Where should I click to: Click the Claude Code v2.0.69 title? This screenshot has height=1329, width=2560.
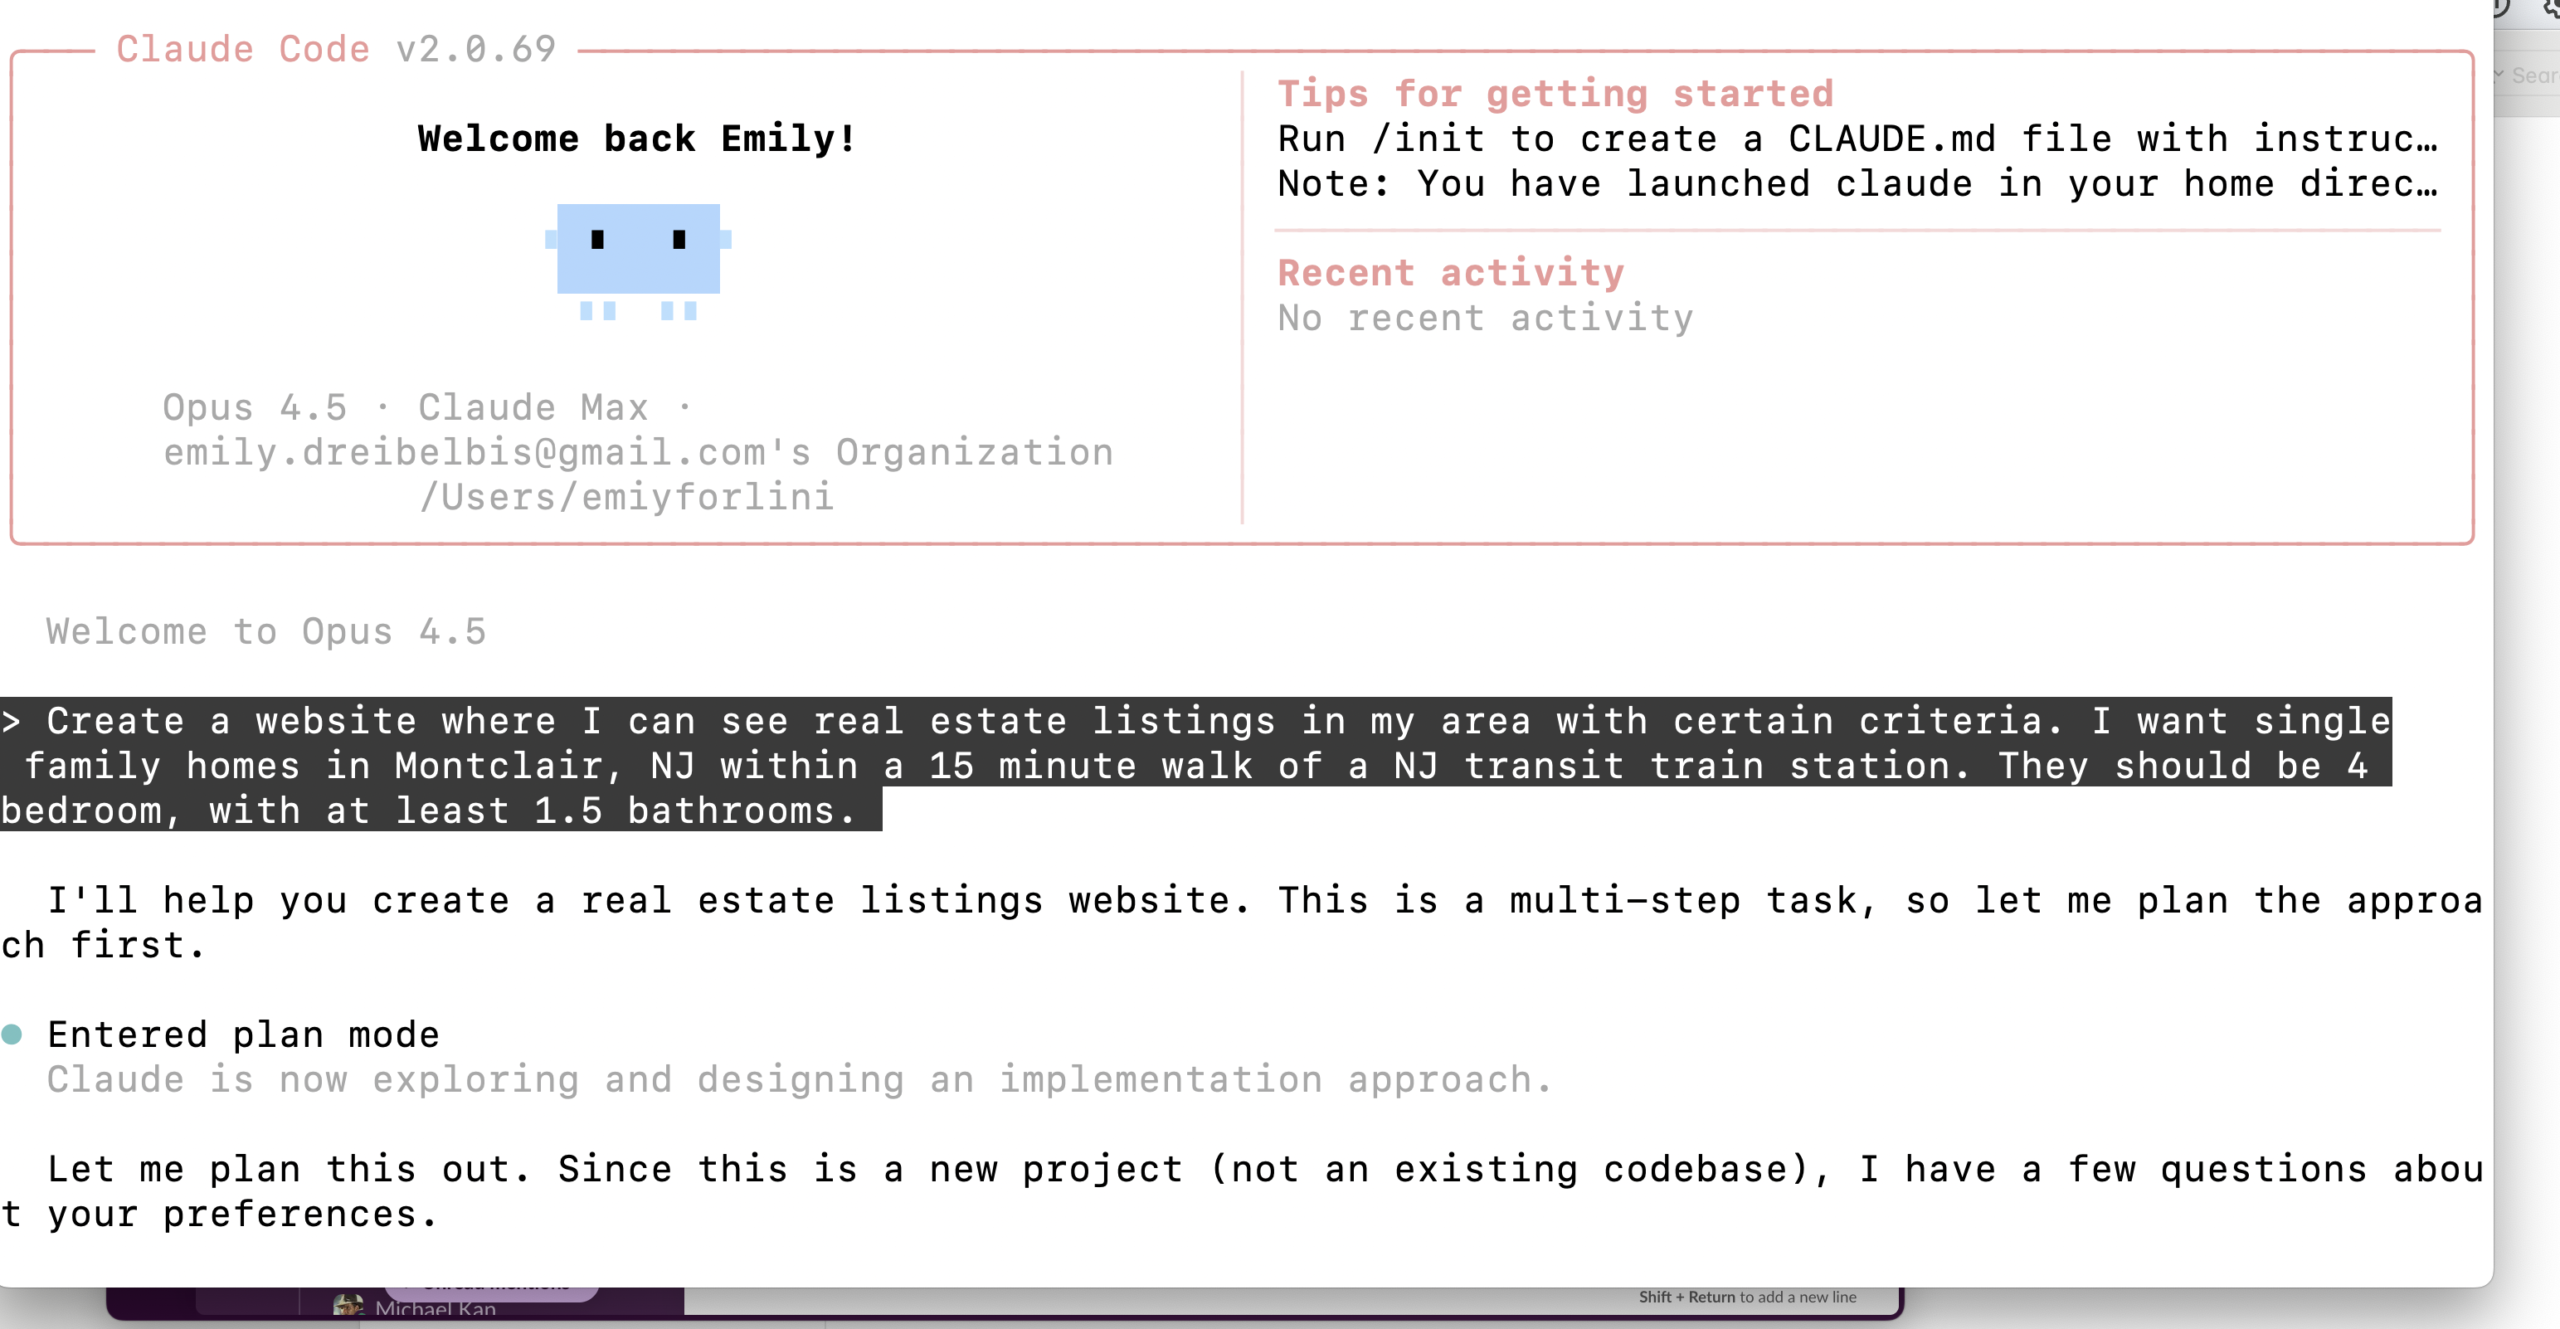[x=336, y=49]
